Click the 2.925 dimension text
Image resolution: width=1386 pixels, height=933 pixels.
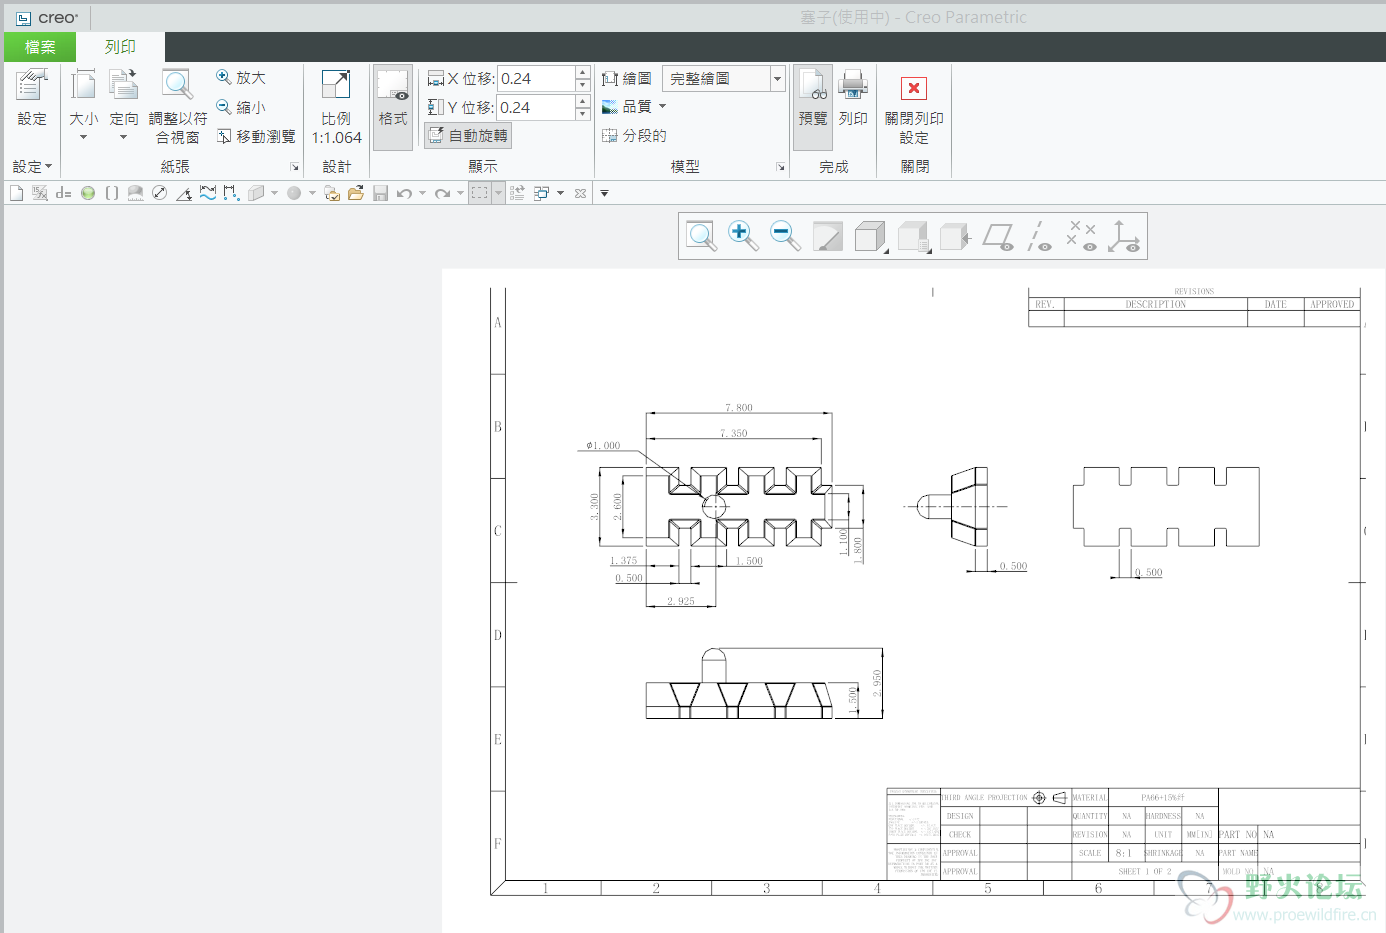click(x=681, y=601)
